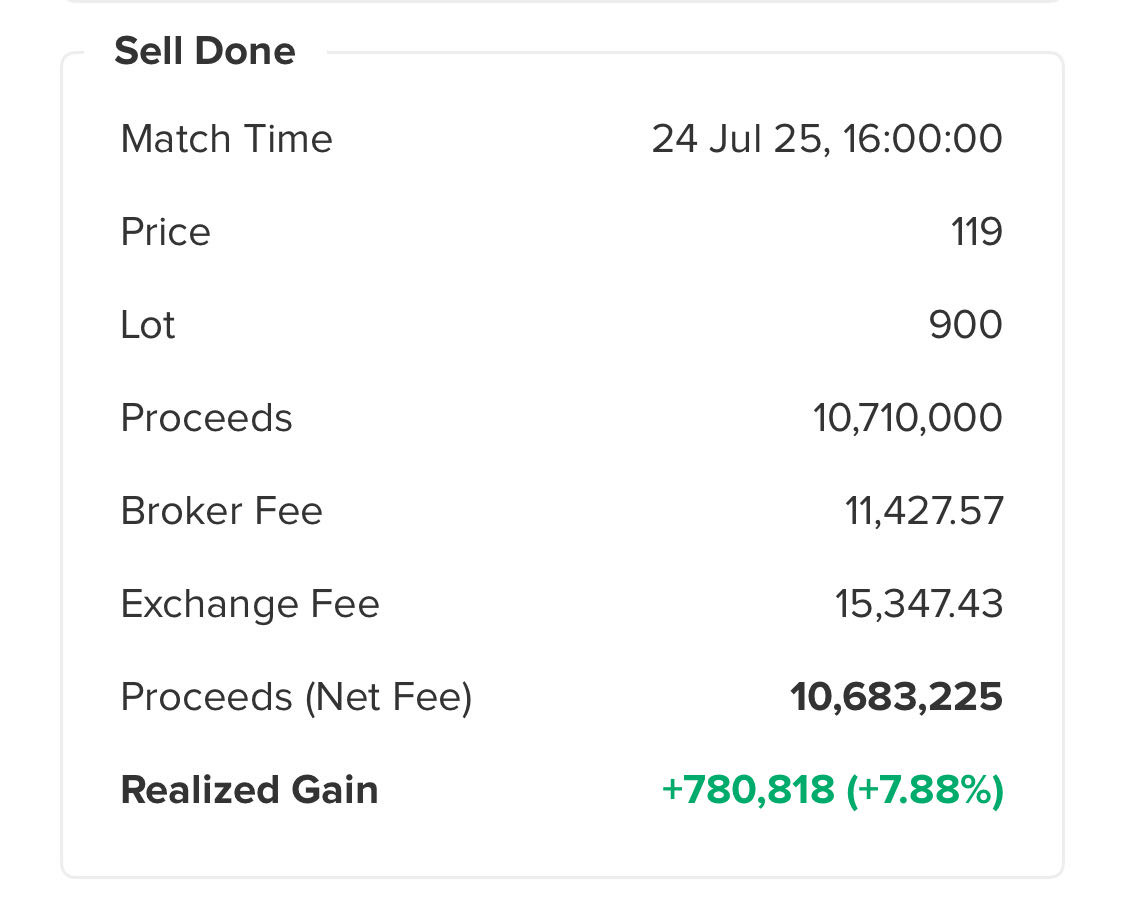Image resolution: width=1125 pixels, height=914 pixels.
Task: Select the Sell Done section title
Action: click(x=204, y=51)
